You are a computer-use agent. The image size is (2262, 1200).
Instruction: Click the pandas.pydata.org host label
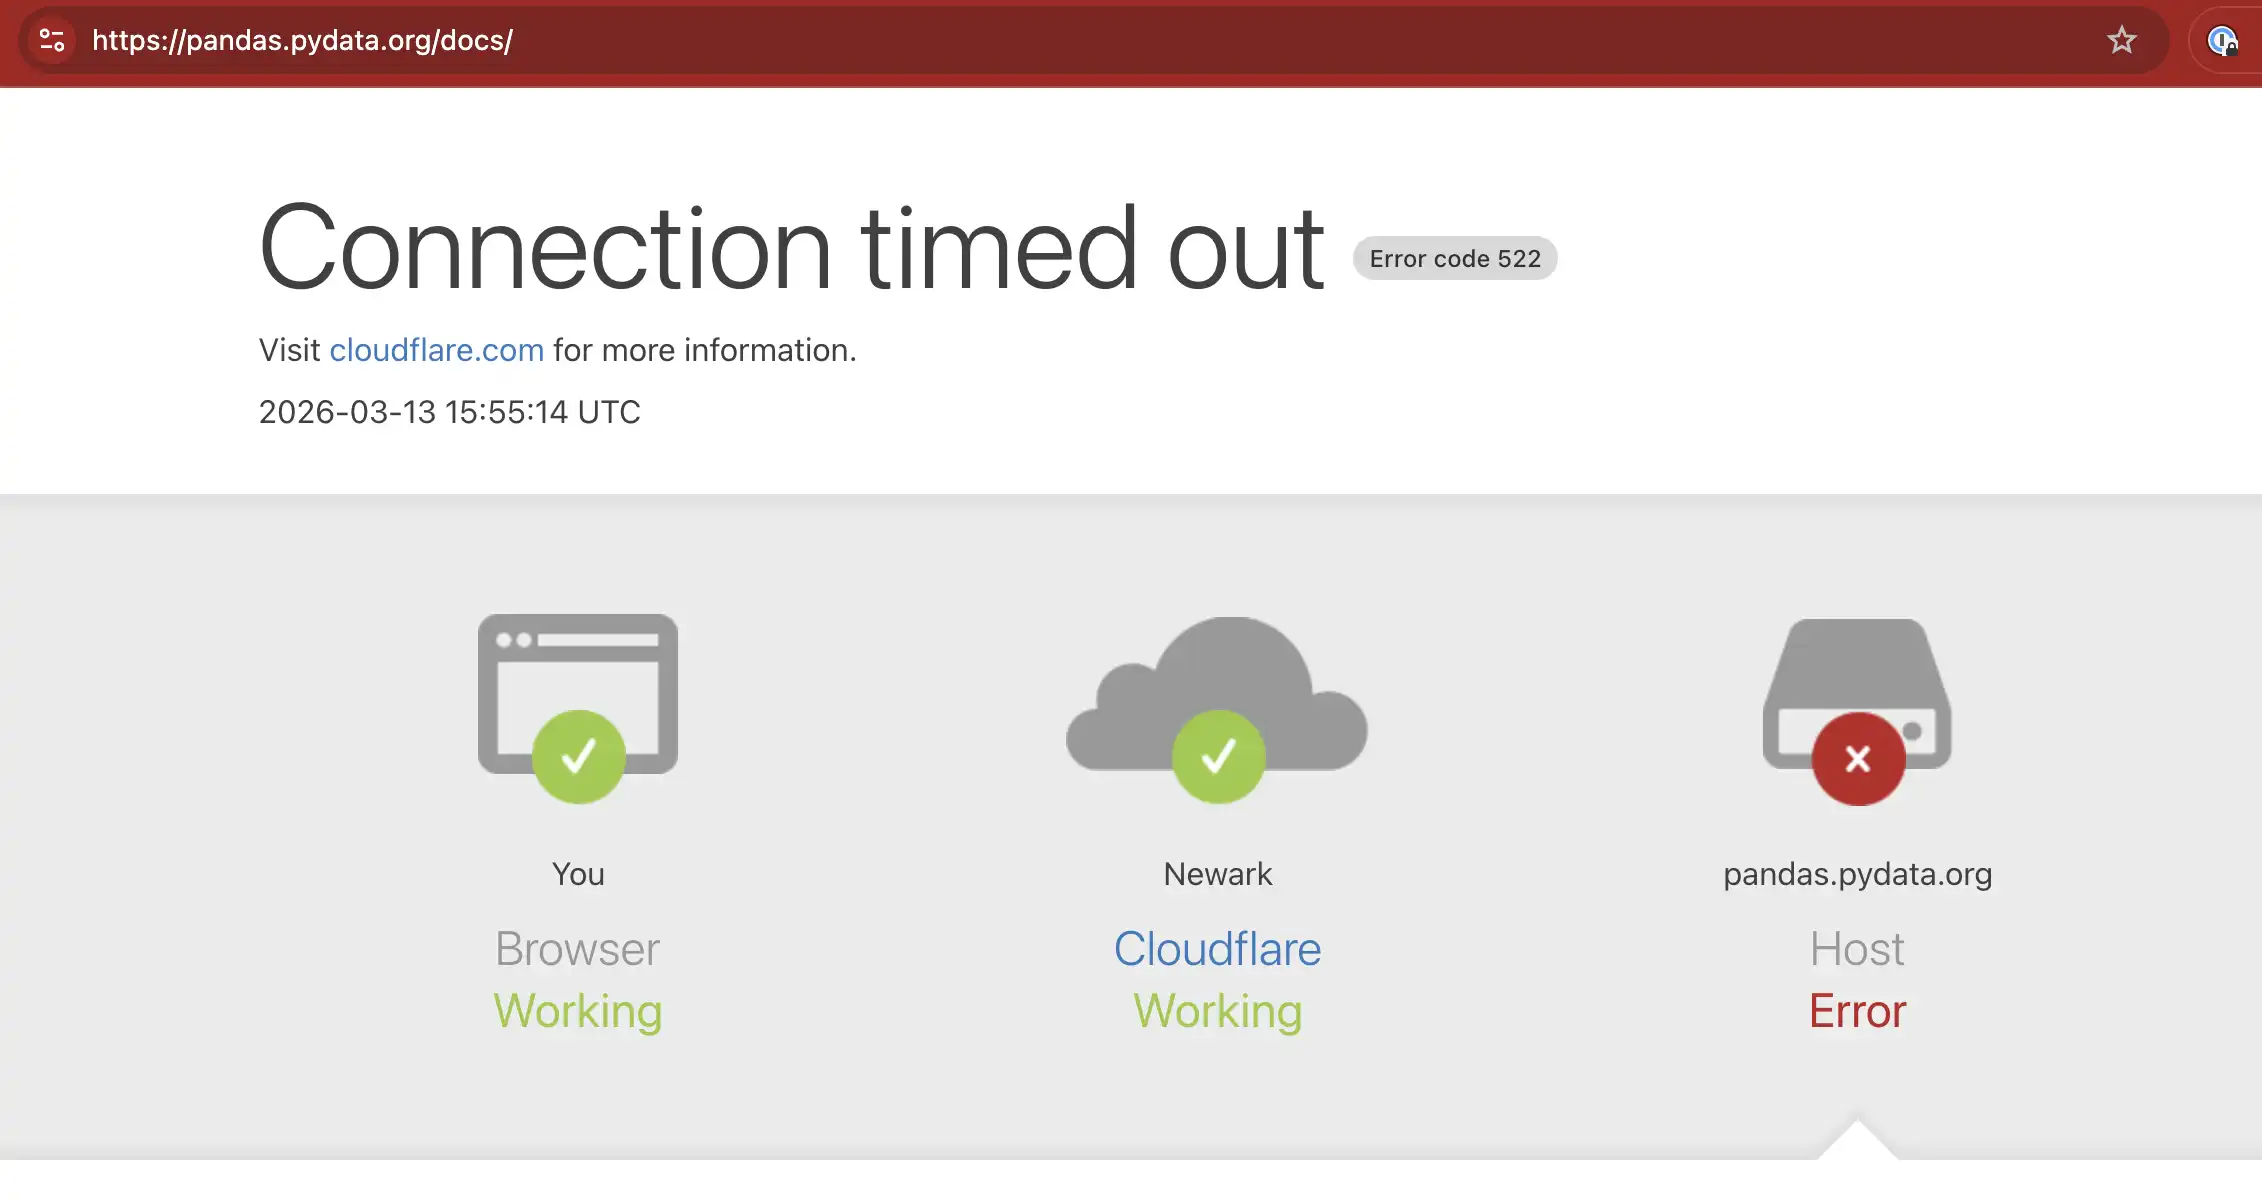[x=1857, y=874]
